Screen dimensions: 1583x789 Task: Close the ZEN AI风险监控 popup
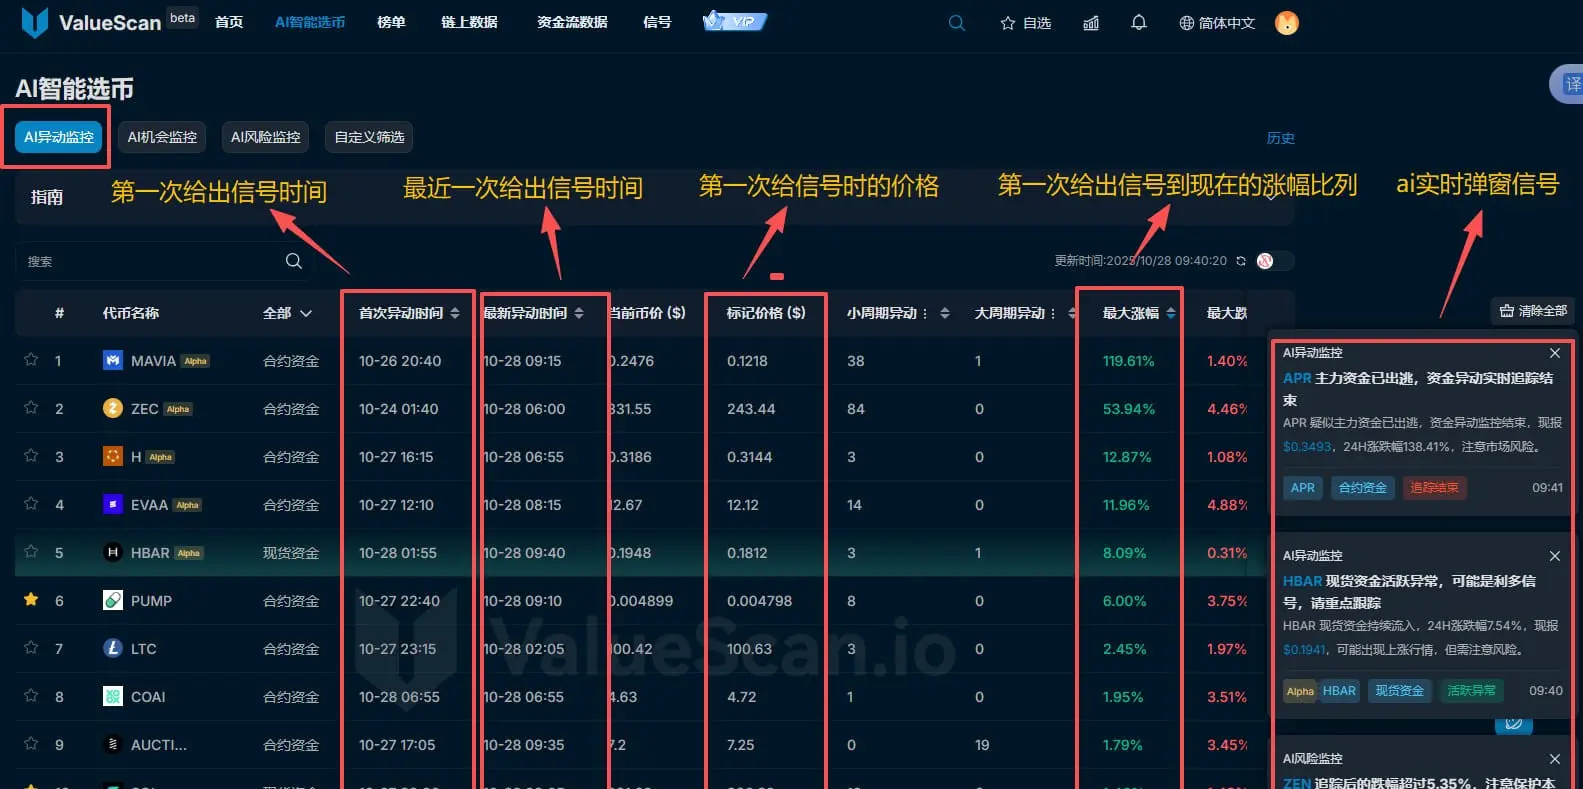click(x=1555, y=759)
